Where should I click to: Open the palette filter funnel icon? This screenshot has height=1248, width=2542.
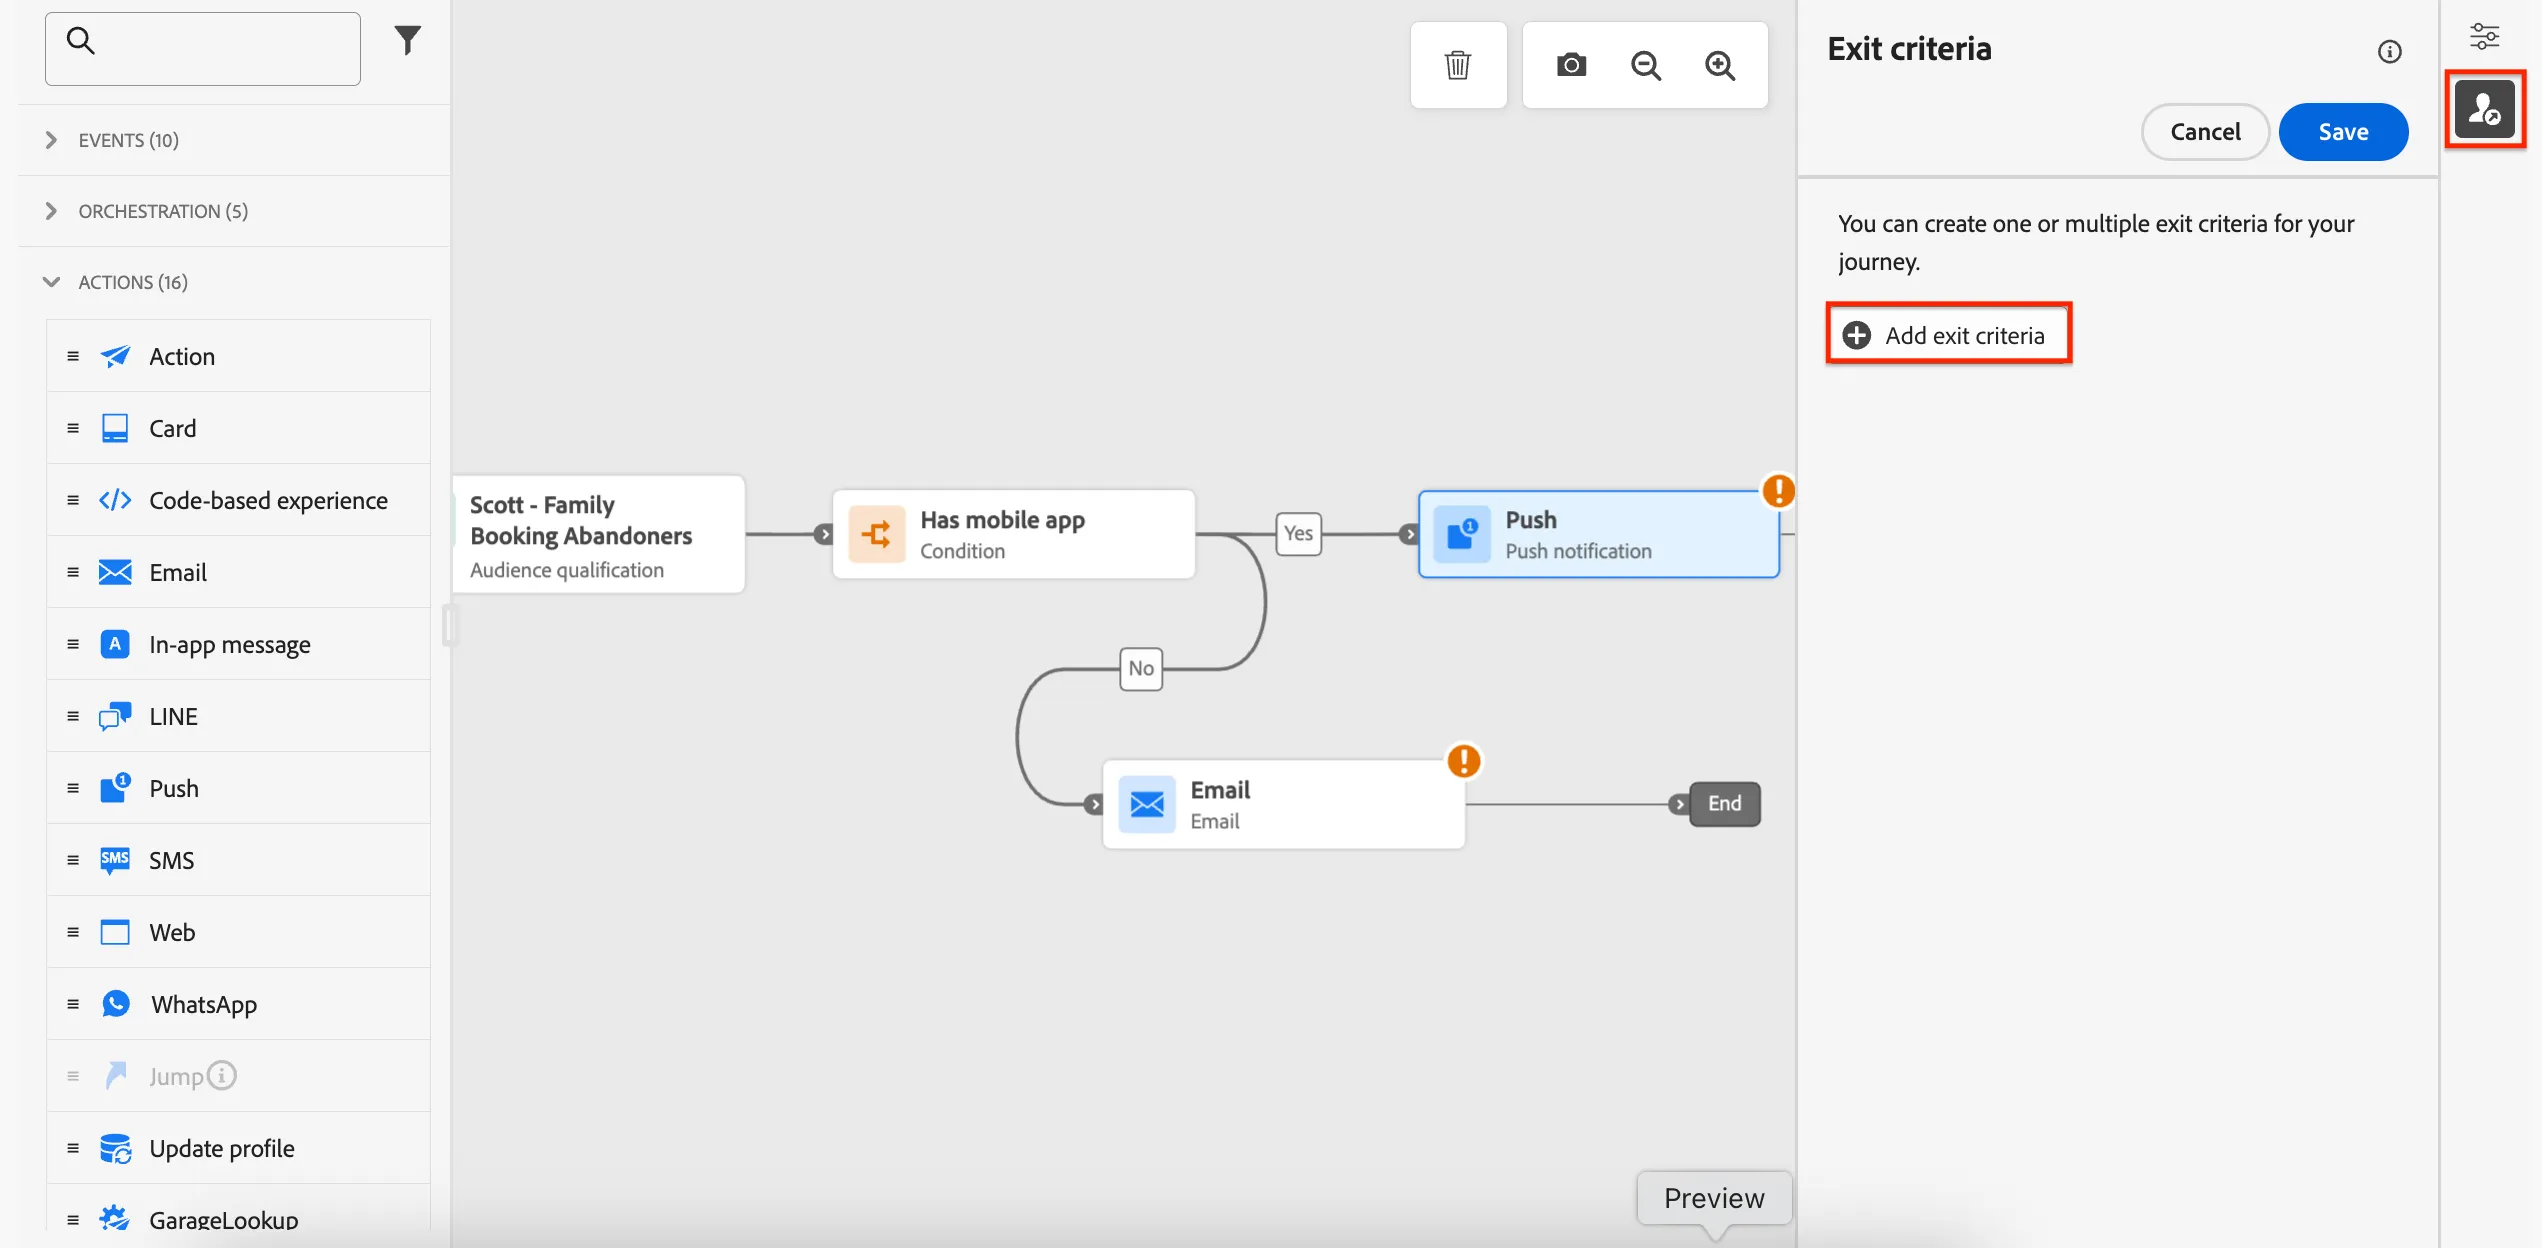point(407,40)
